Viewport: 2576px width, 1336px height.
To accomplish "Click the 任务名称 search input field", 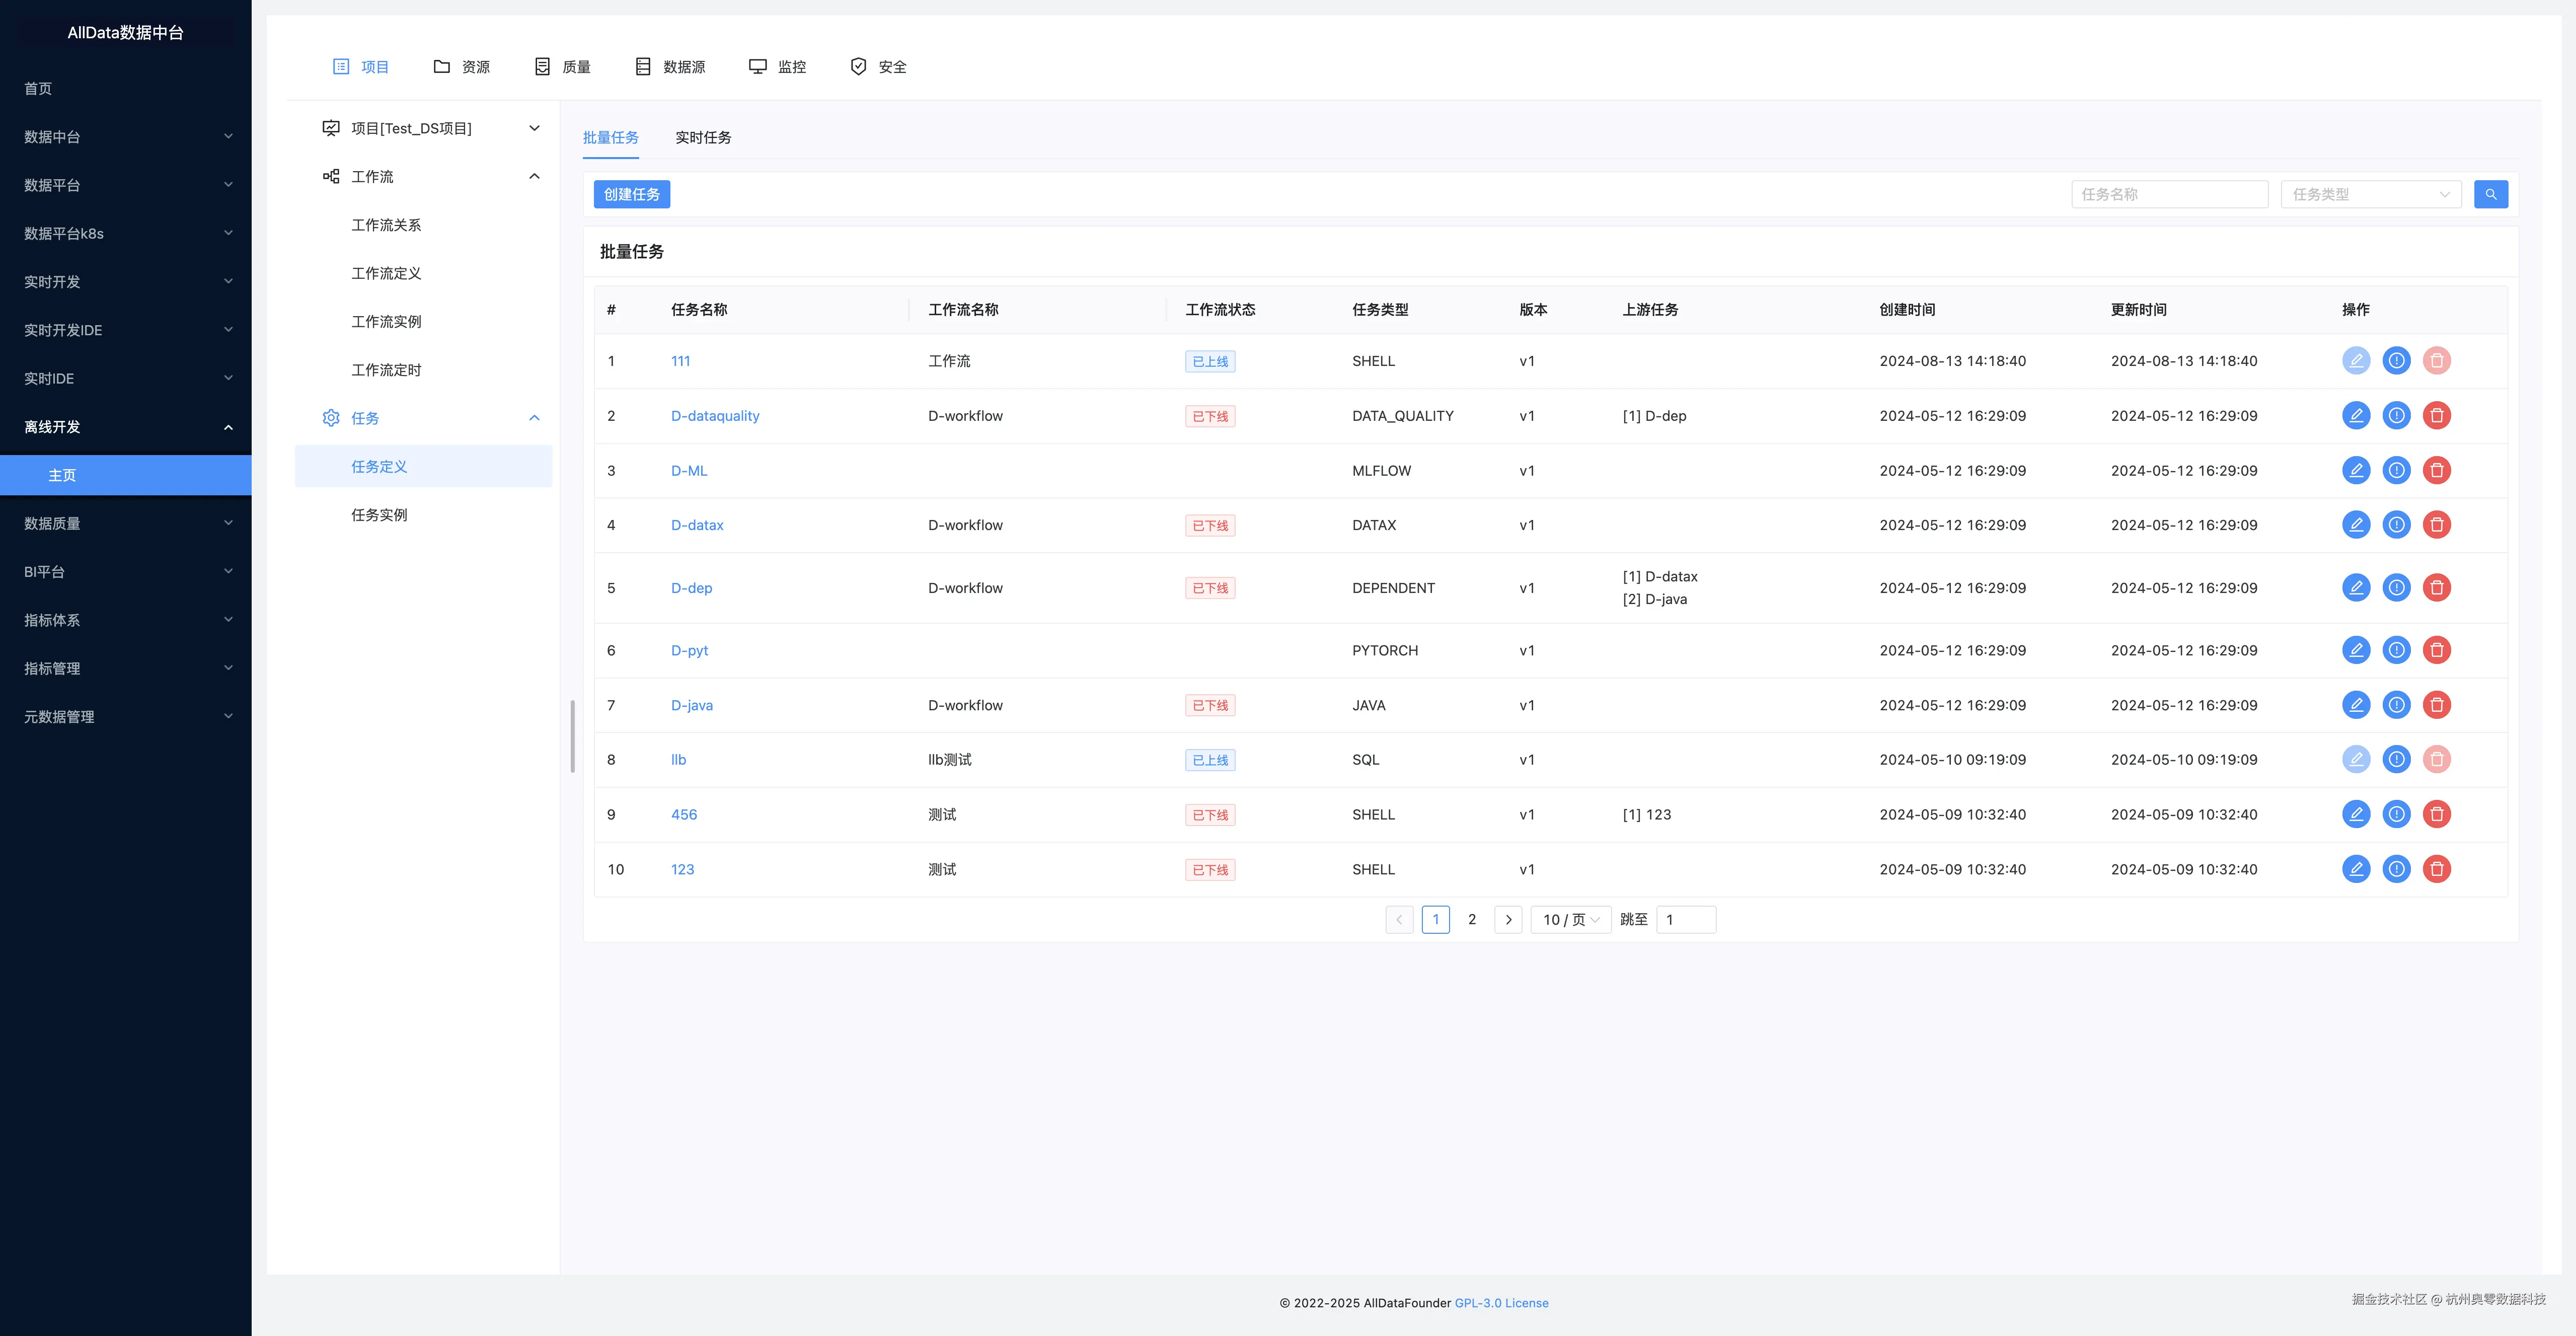I will pos(2168,194).
